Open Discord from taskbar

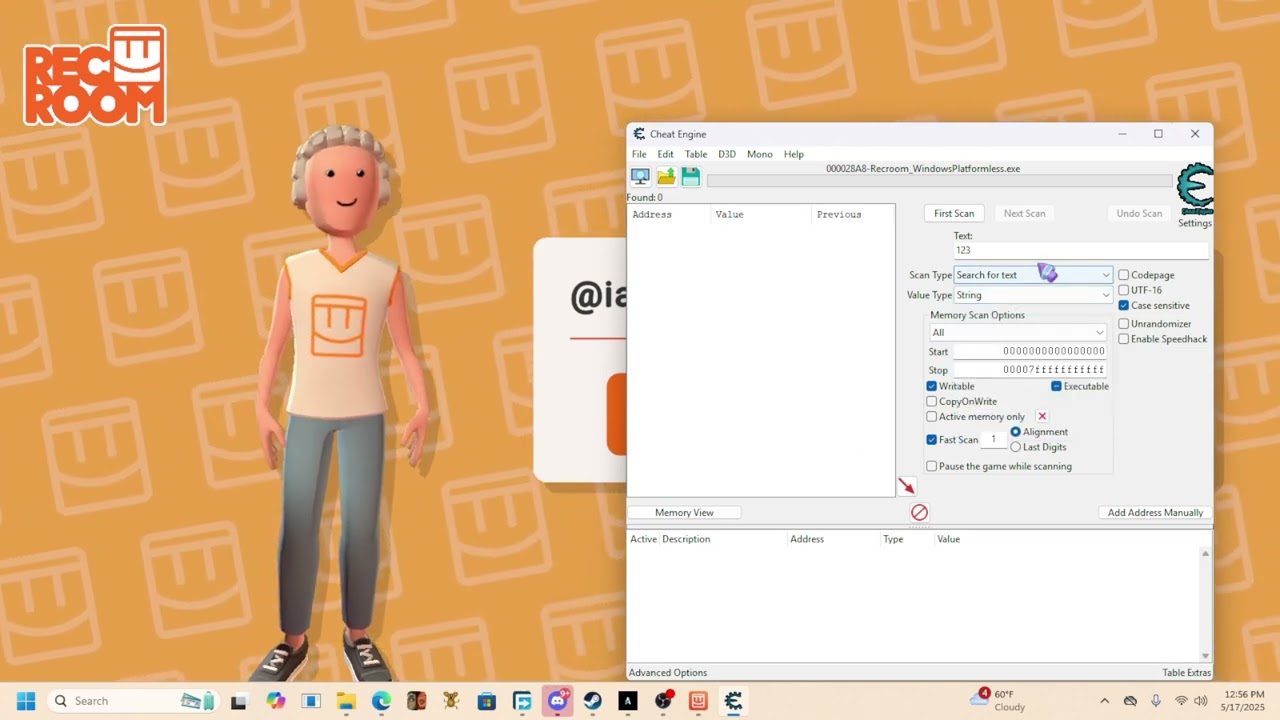[x=557, y=701]
